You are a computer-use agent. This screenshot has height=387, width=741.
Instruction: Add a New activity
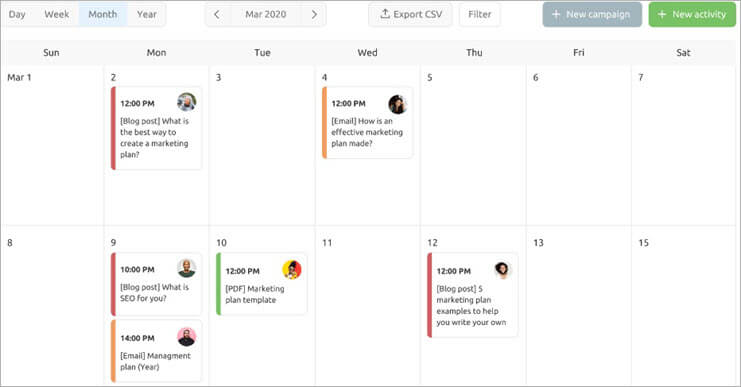[692, 15]
